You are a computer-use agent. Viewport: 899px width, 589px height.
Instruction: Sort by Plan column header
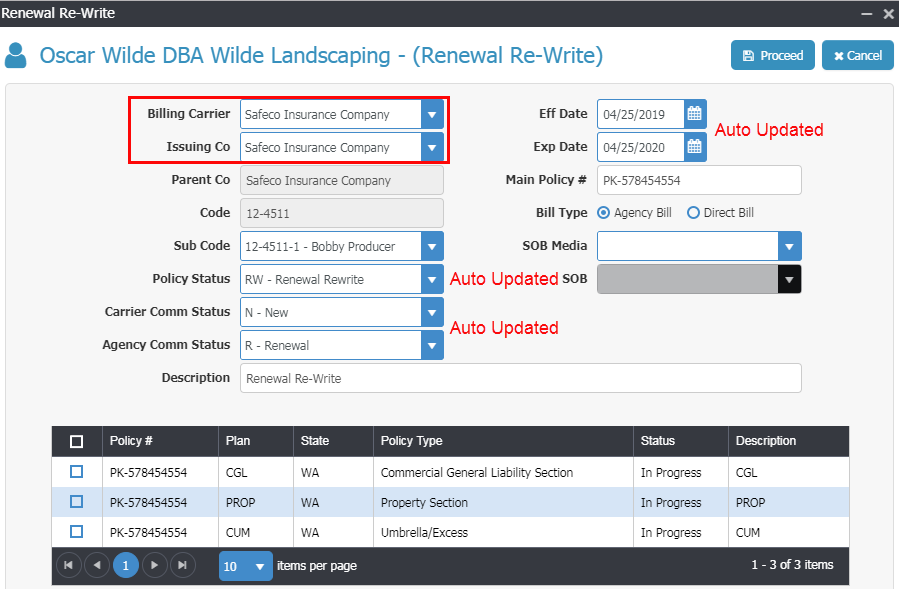coord(238,440)
